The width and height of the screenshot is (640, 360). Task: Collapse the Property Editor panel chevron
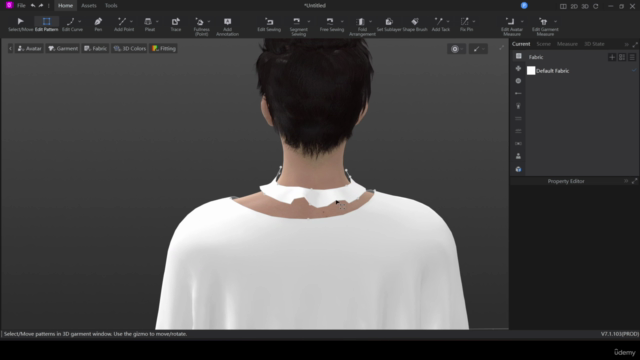click(626, 181)
